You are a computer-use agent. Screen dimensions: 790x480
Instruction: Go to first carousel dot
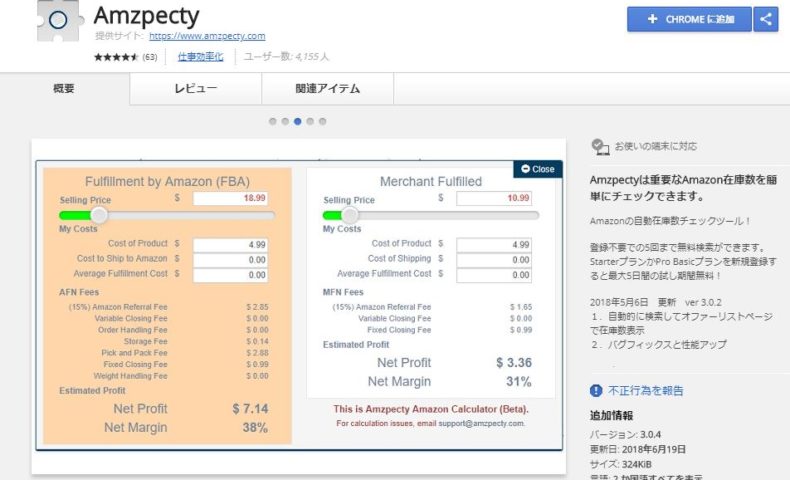pyautogui.click(x=273, y=121)
